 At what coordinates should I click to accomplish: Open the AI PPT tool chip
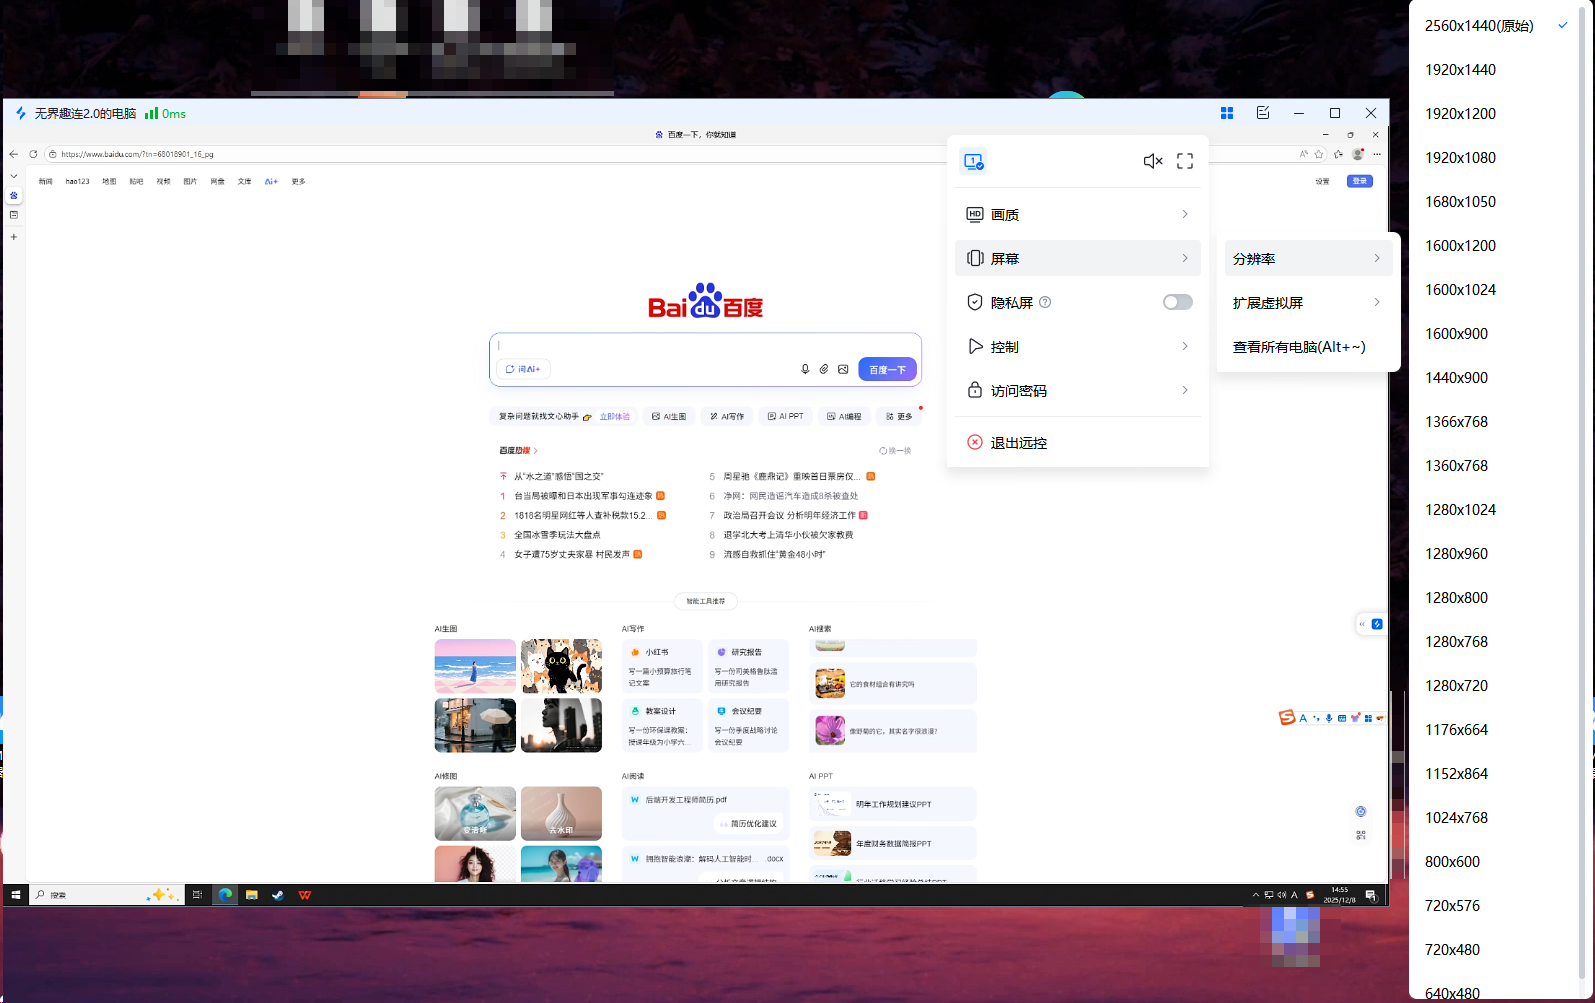[786, 416]
